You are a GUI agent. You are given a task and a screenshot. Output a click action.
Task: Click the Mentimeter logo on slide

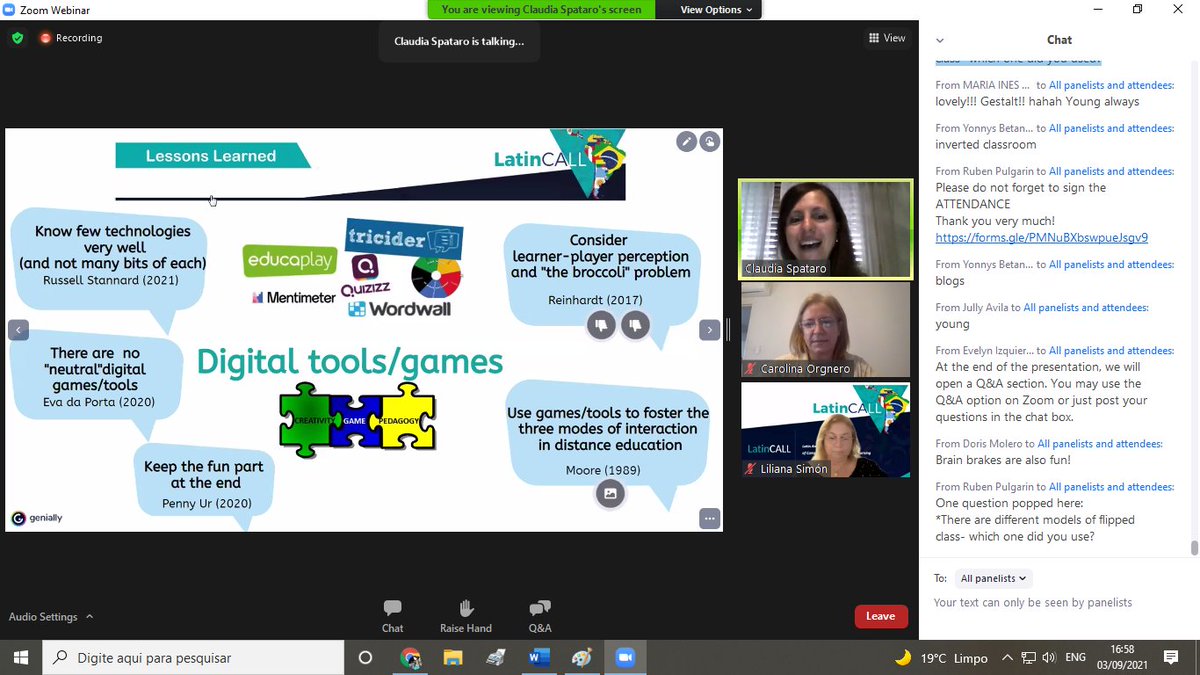(294, 297)
